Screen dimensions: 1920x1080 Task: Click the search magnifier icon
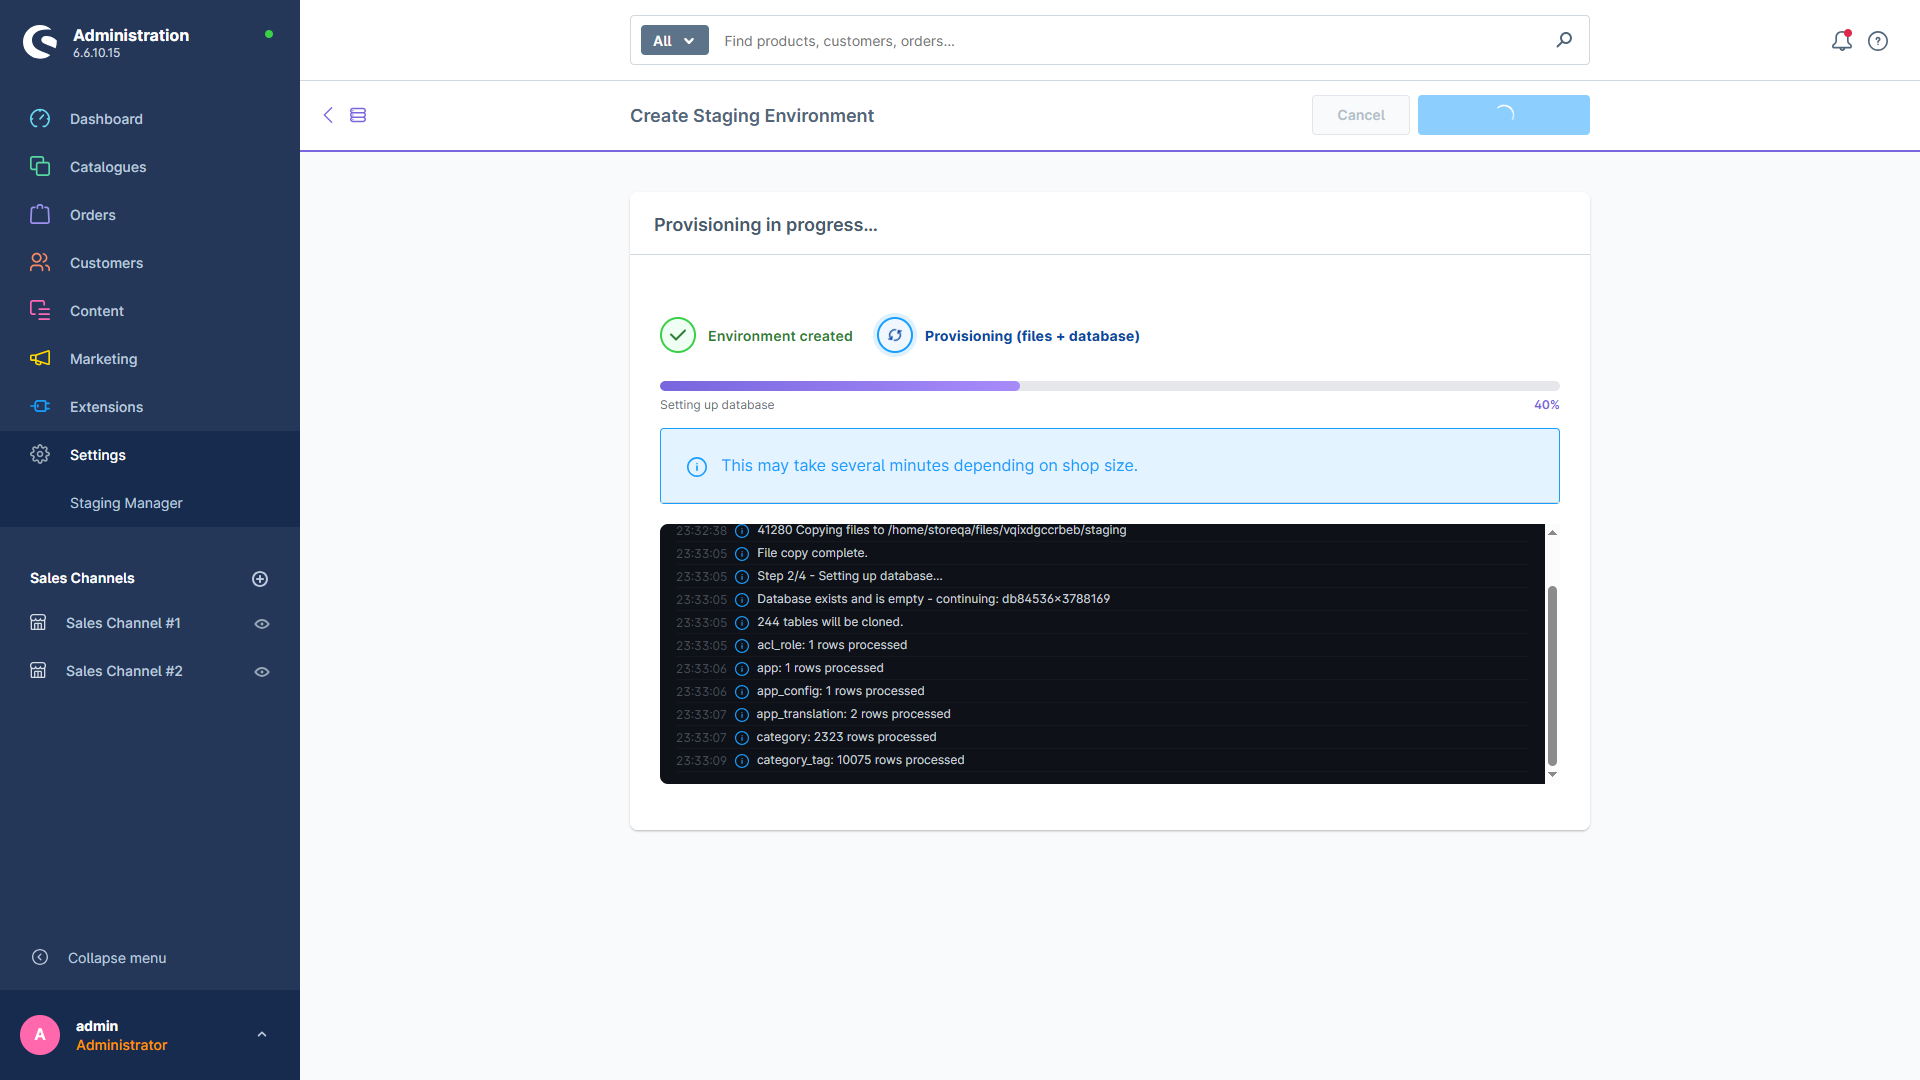click(x=1564, y=40)
